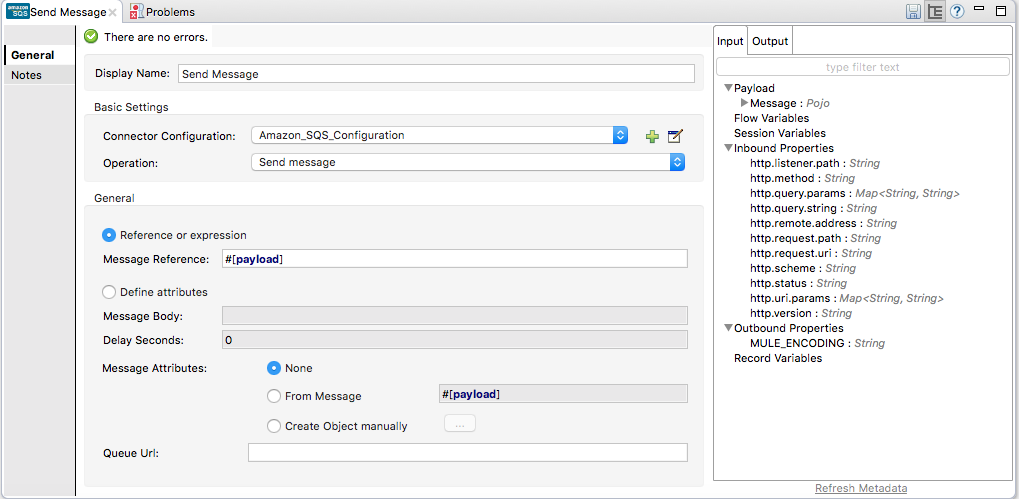The width and height of the screenshot is (1019, 499).
Task: Close the Send Message tab
Action: tap(112, 12)
